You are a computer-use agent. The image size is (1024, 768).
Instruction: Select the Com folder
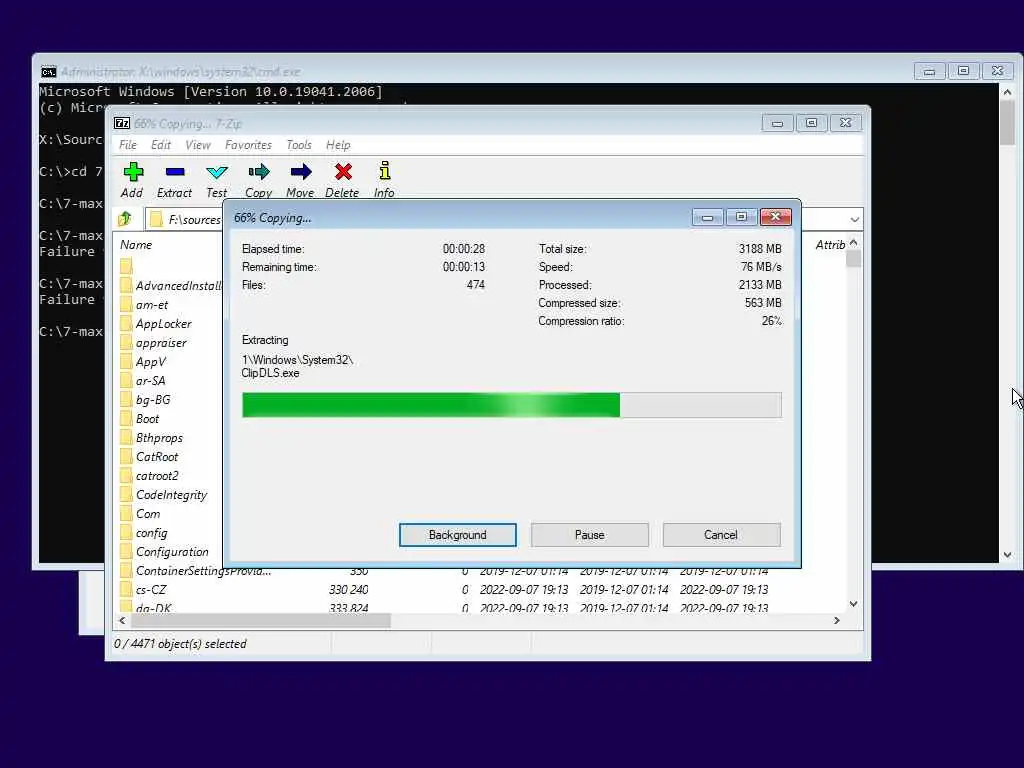coord(148,514)
